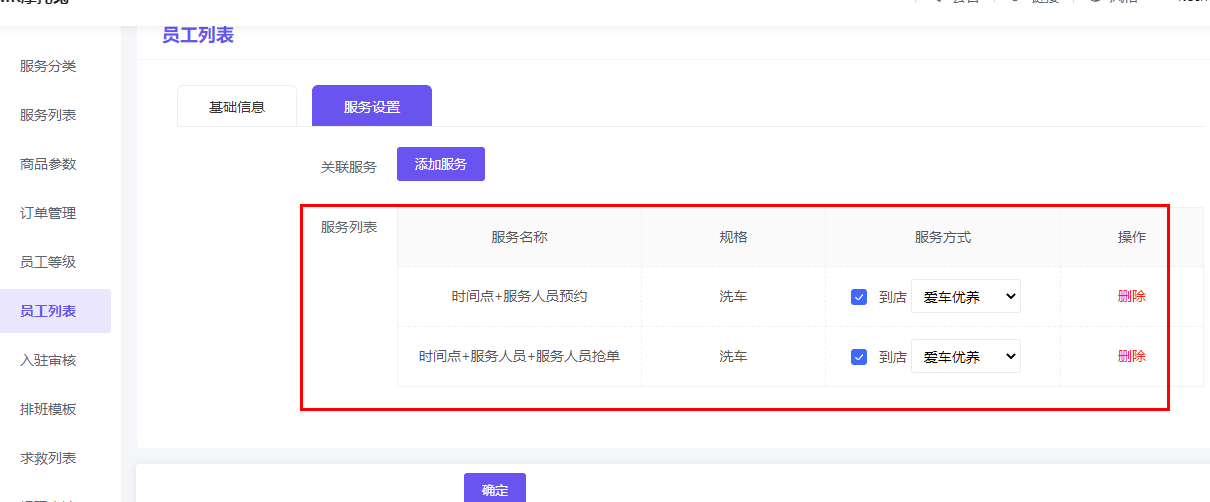Screen dimensions: 1210x502
Task: Switch to the 基础信息 tab
Action: [237, 106]
